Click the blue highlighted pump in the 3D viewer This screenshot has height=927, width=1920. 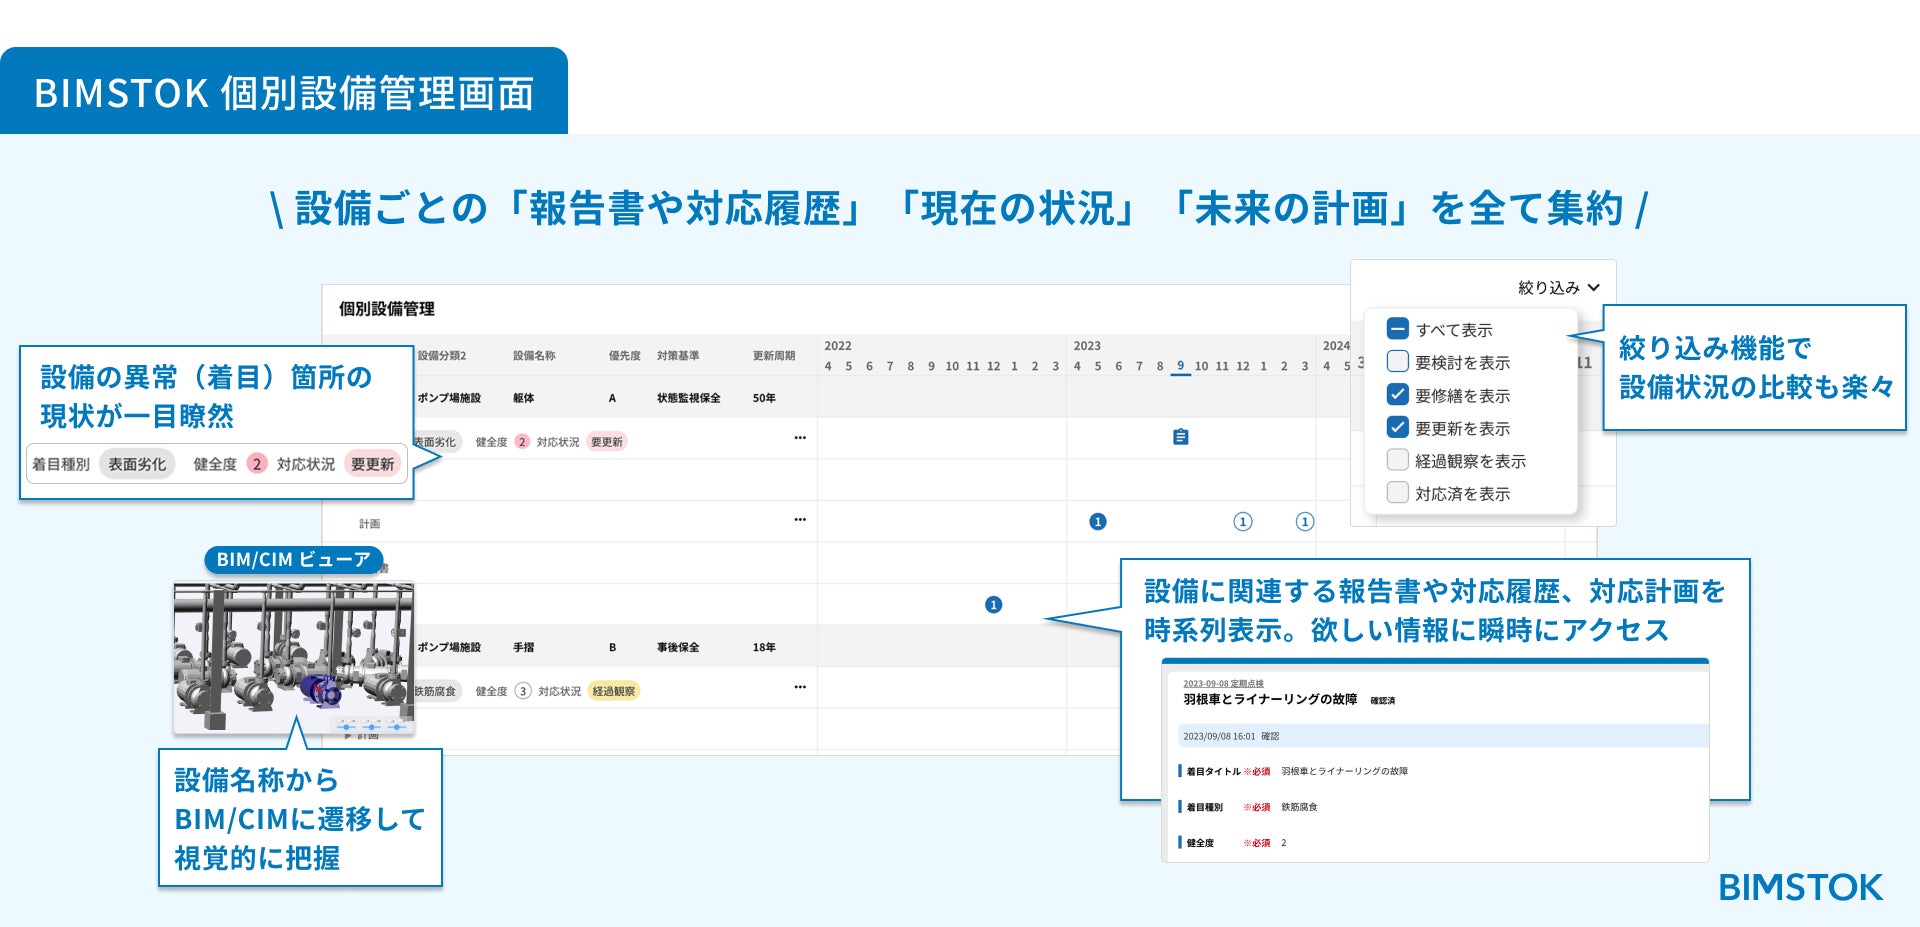click(320, 690)
